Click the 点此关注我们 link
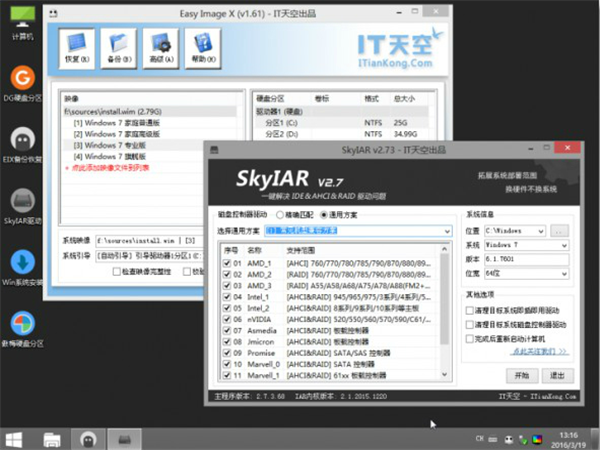The image size is (600, 450). coord(532,352)
